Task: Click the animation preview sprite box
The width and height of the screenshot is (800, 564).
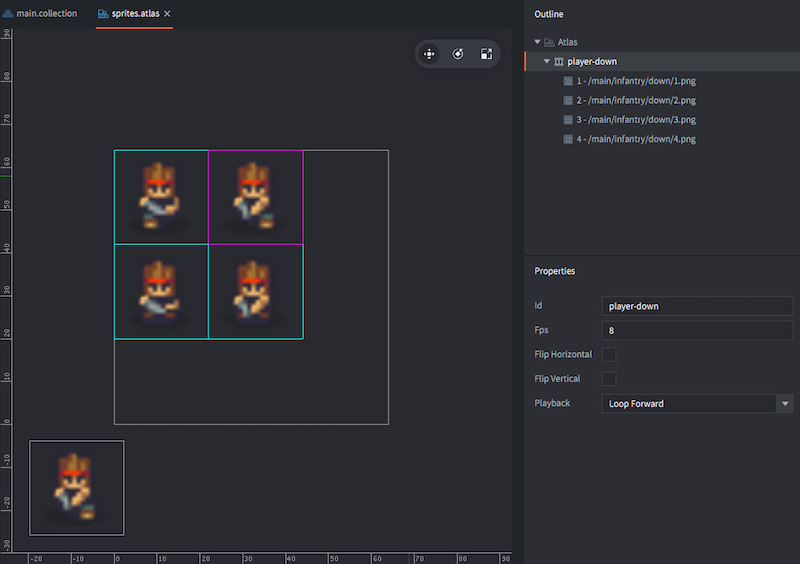Action: [x=77, y=488]
